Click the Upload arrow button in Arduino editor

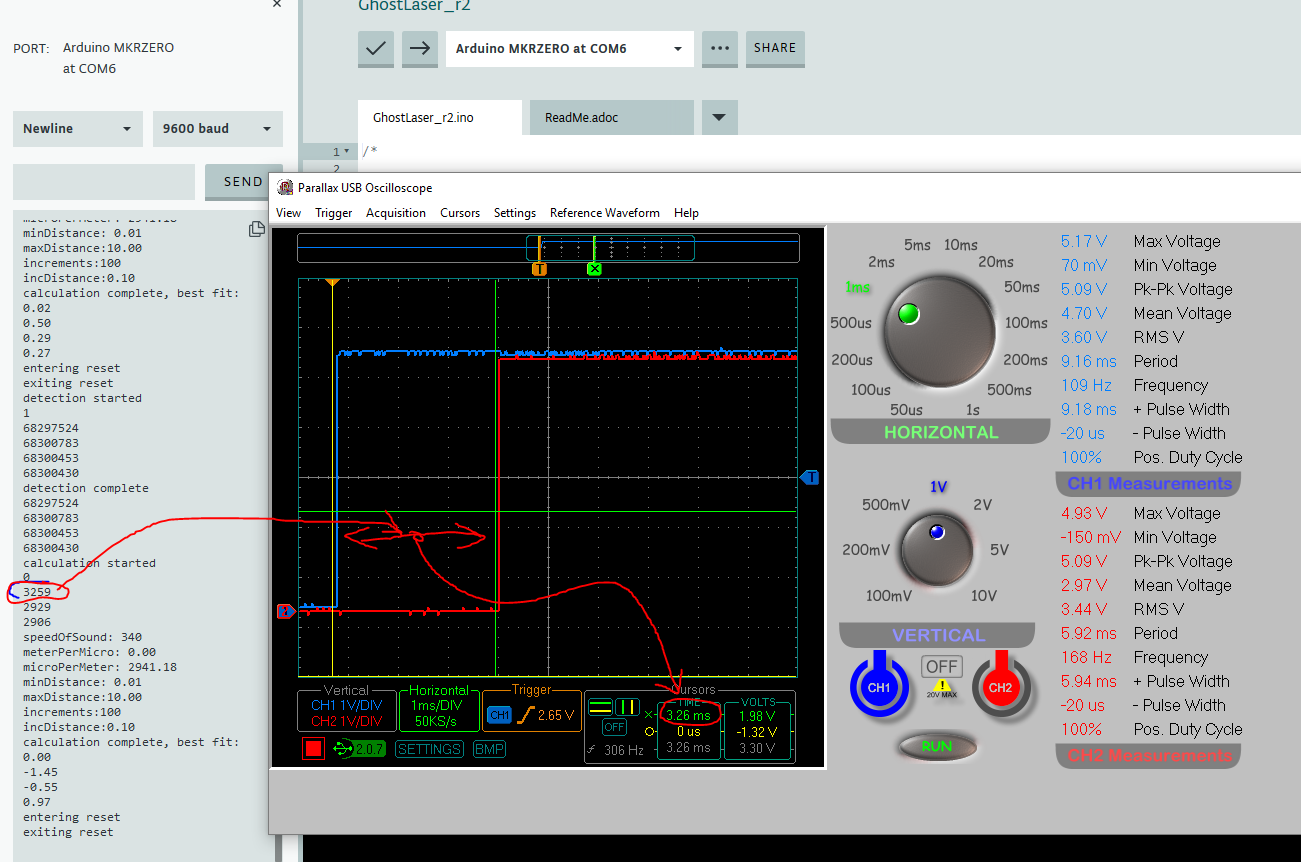pos(420,48)
